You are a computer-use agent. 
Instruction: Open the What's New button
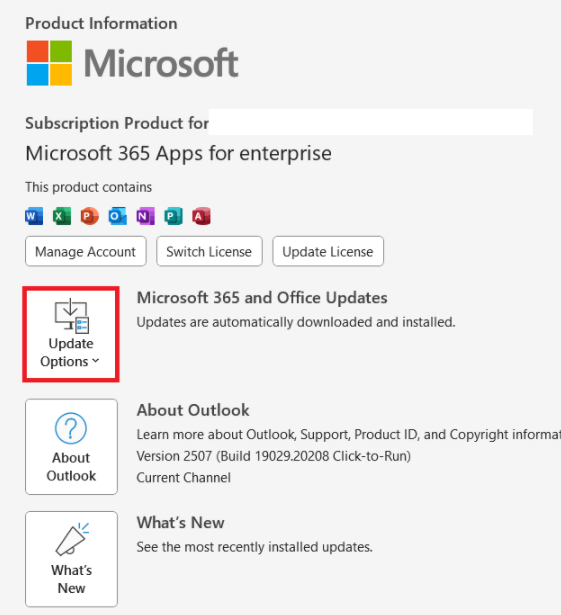click(71, 559)
